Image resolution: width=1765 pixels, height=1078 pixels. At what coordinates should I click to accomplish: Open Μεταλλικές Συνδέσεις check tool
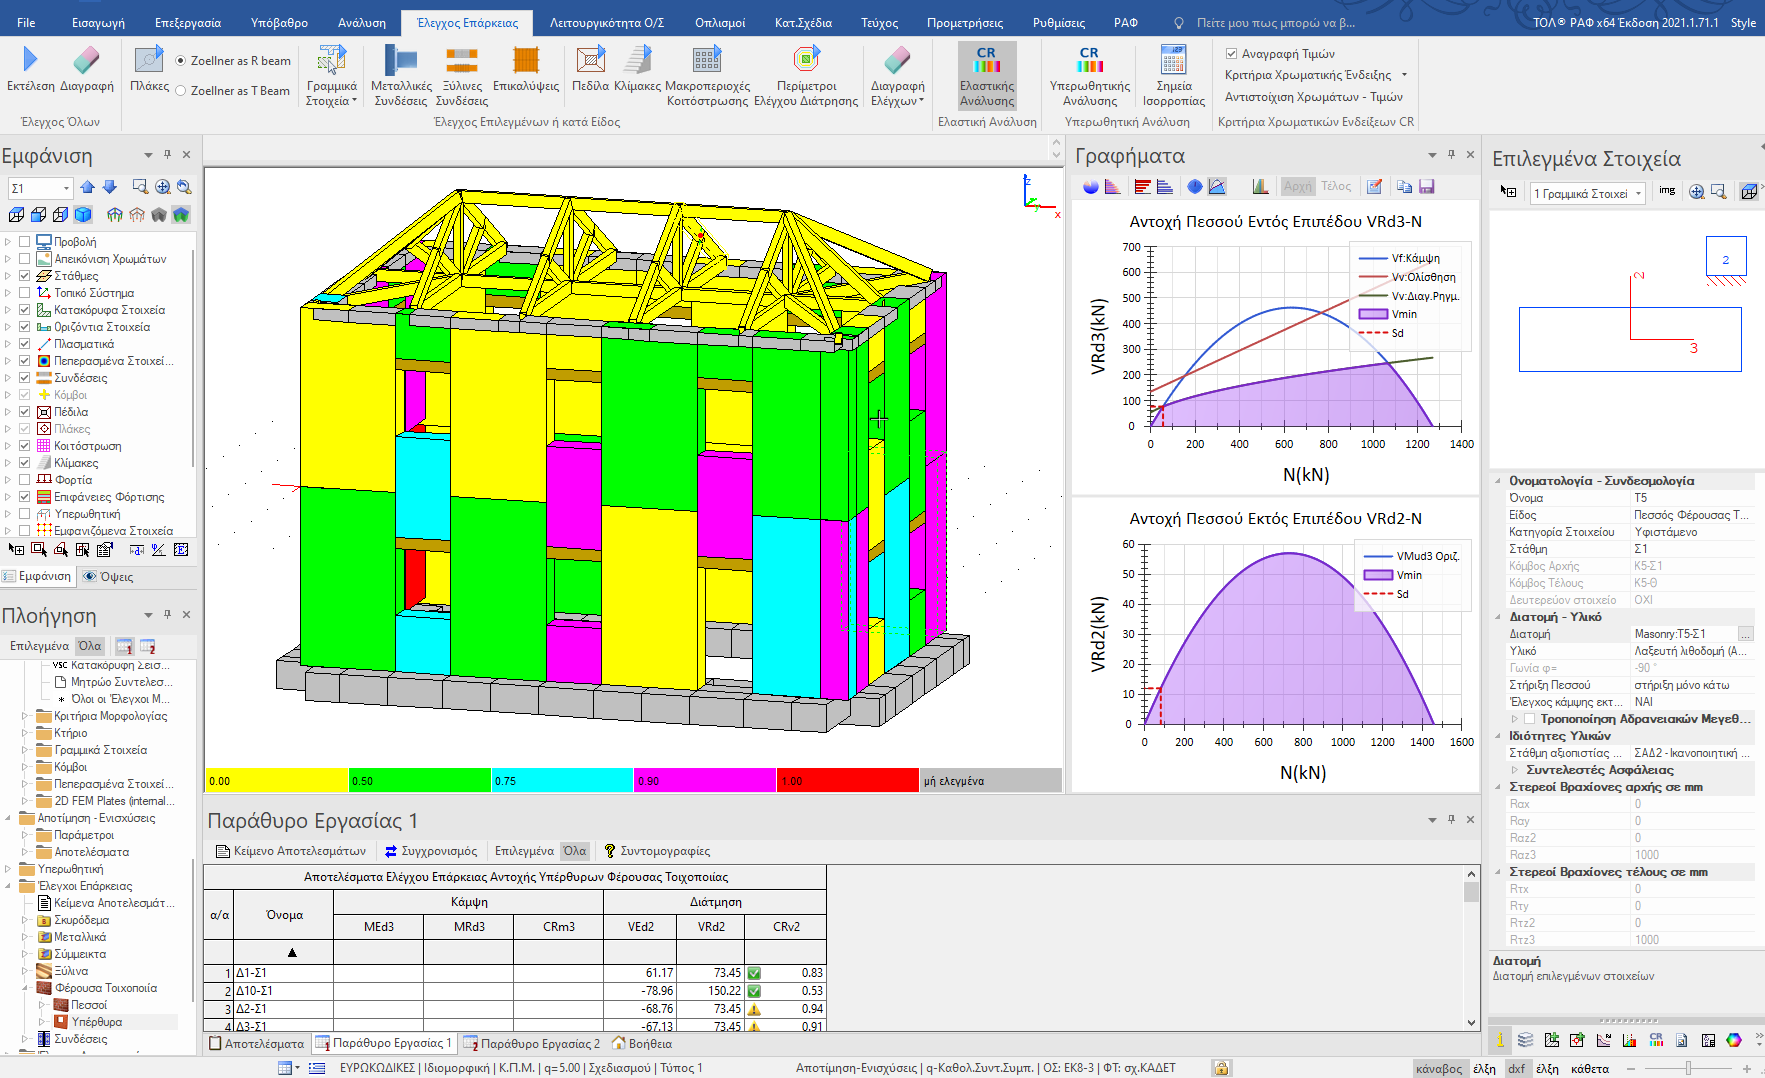[401, 62]
